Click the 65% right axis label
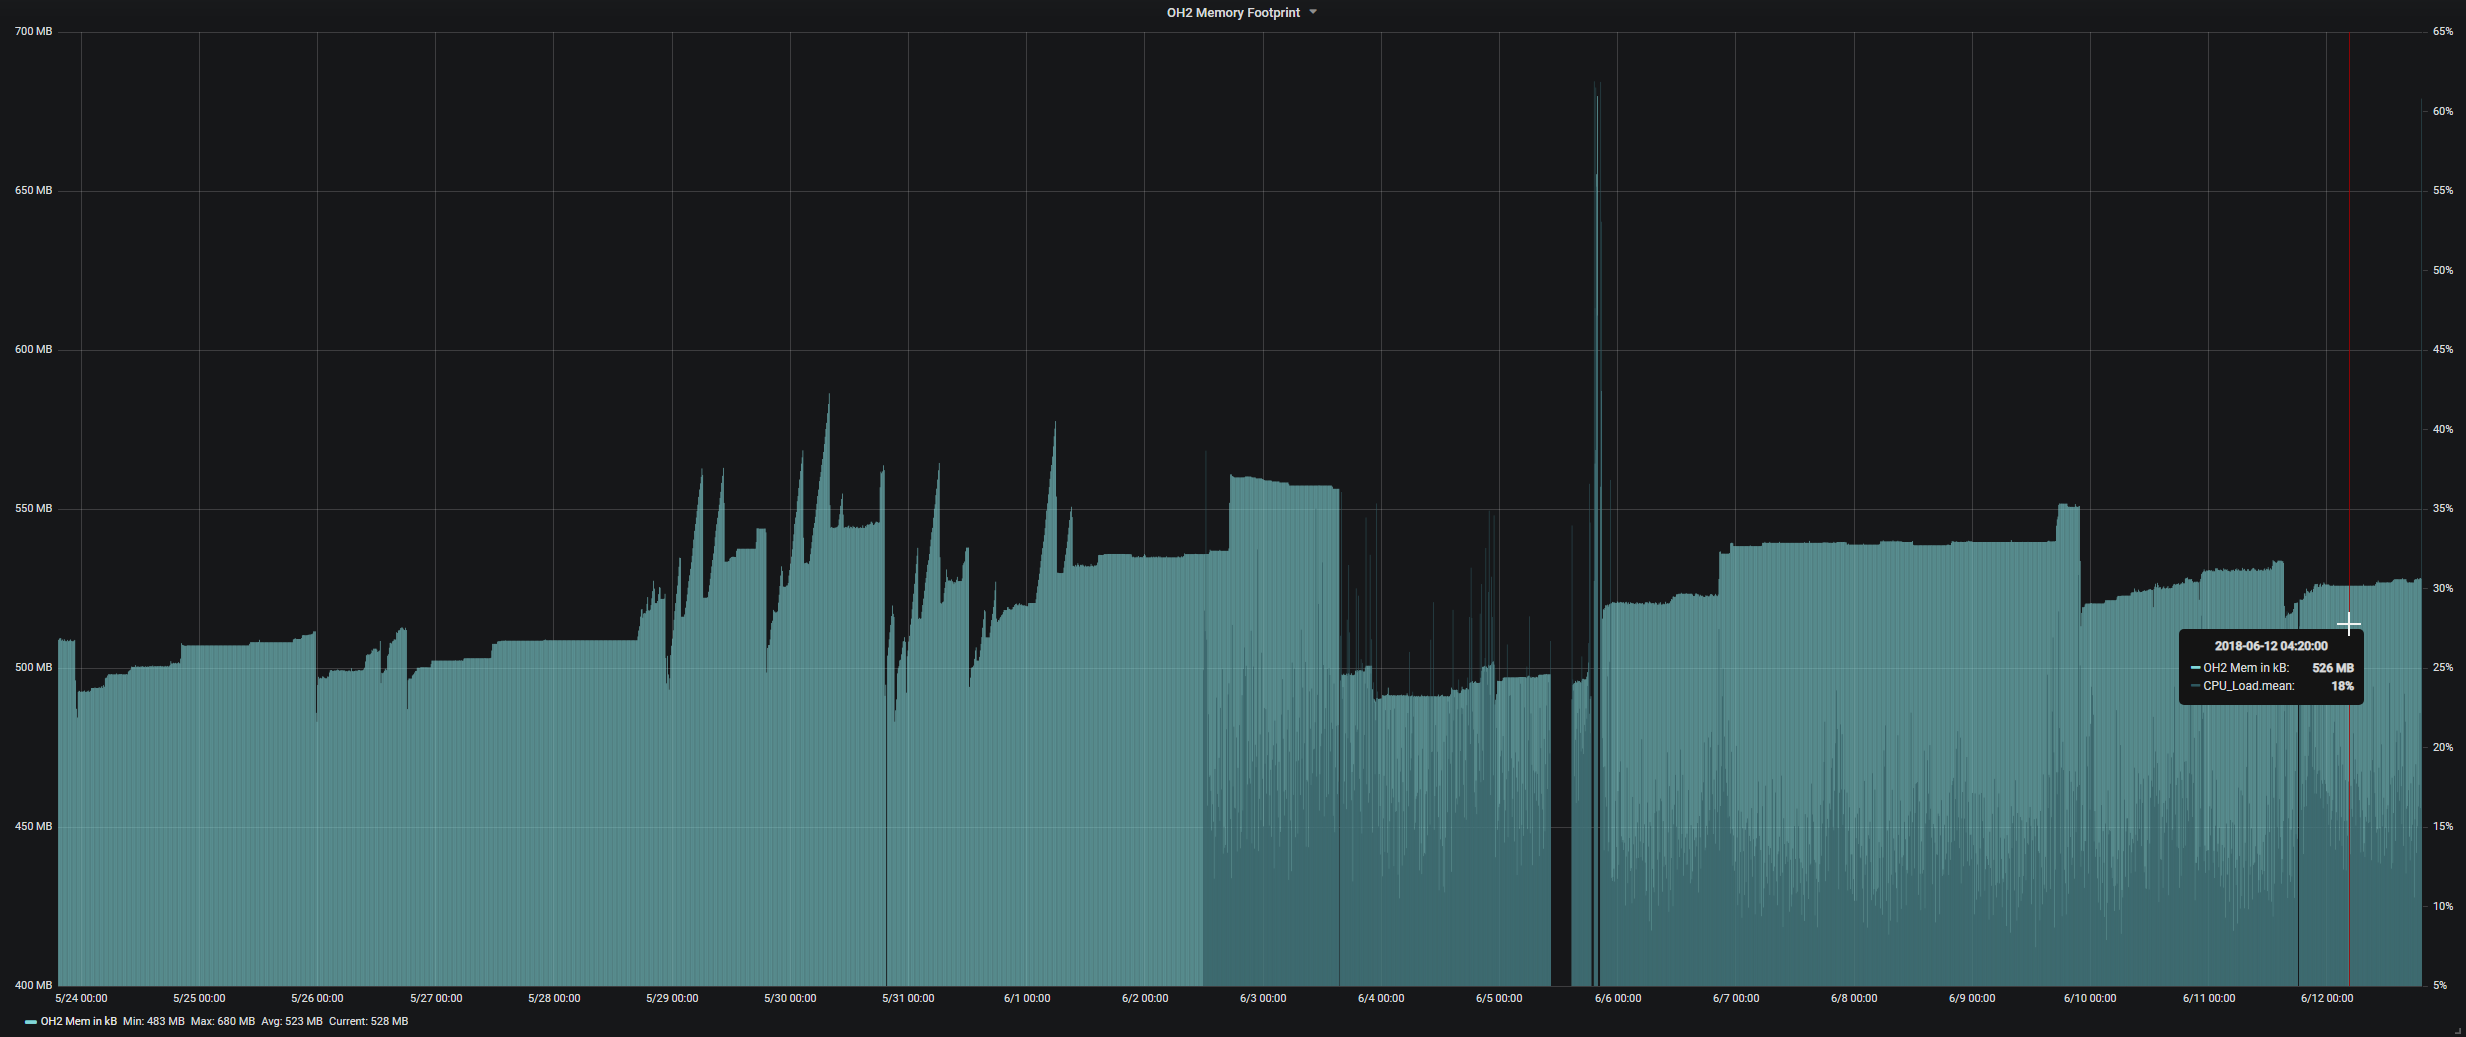Screen dimensions: 2466x1037 tap(2442, 32)
